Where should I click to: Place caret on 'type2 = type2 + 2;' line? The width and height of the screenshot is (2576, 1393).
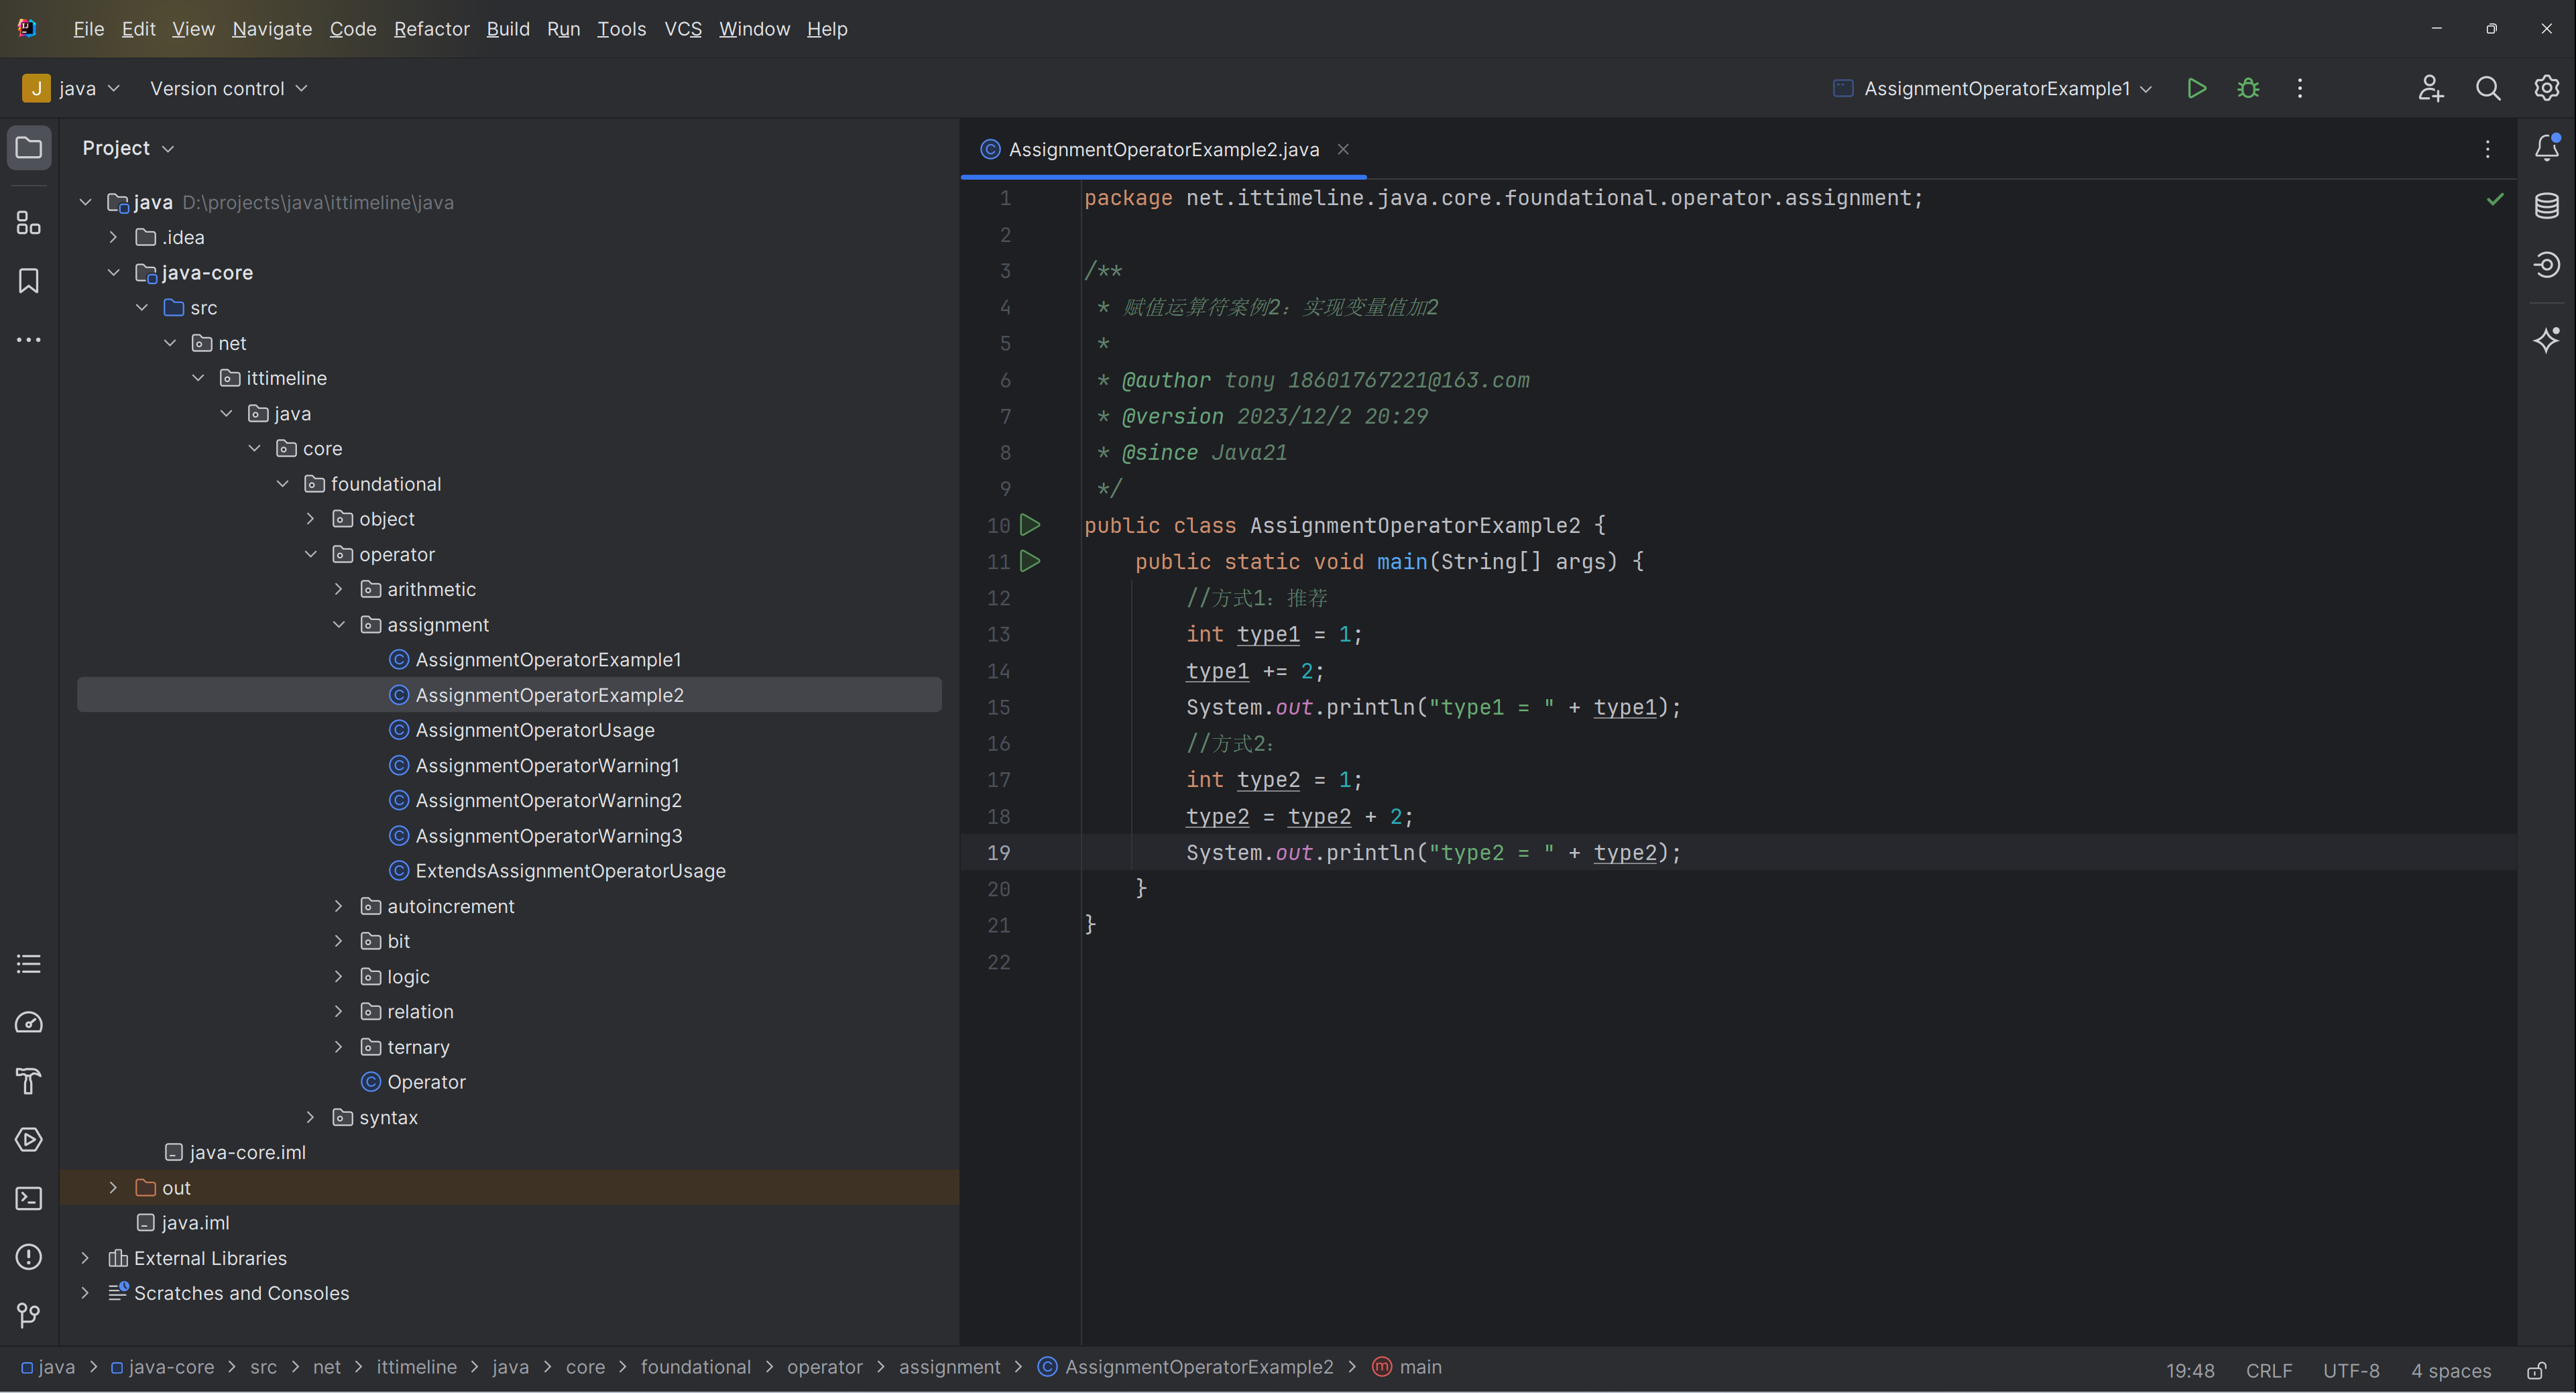click(1300, 816)
